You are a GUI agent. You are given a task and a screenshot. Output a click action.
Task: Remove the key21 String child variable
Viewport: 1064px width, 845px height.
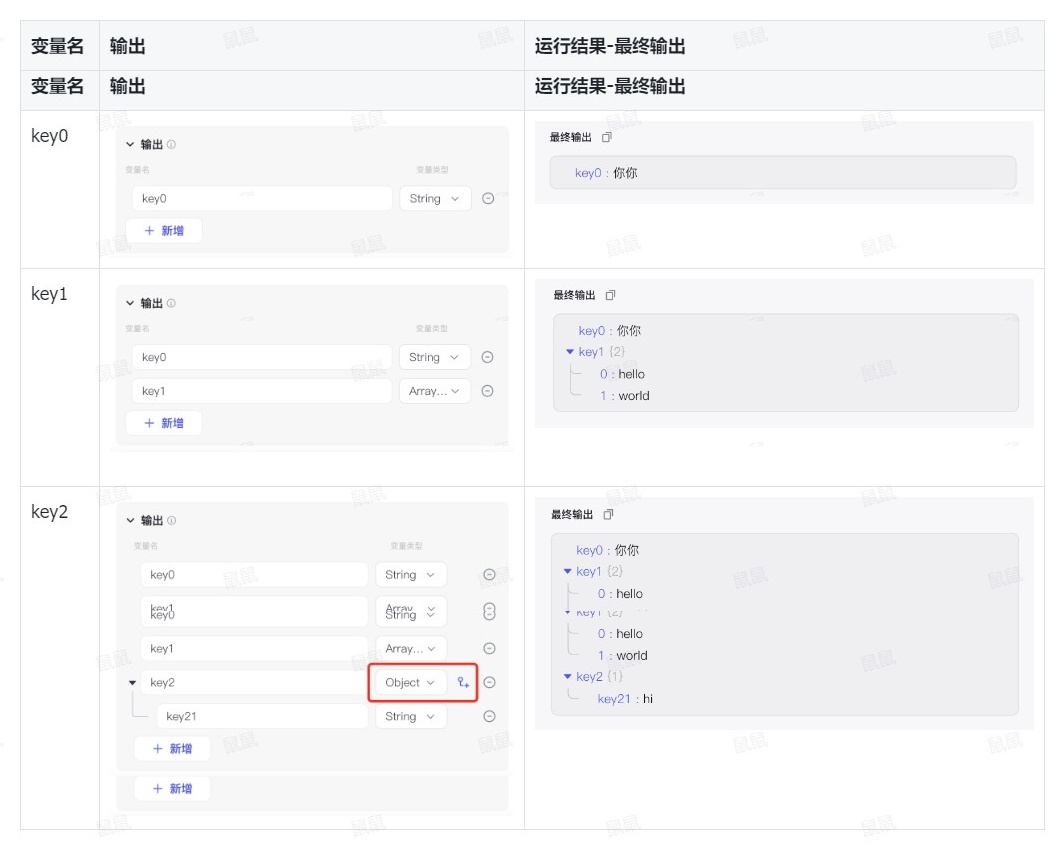[x=489, y=716]
